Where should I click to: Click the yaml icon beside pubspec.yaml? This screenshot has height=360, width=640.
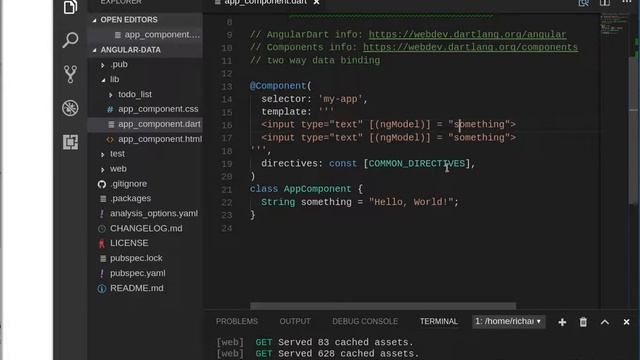[102, 273]
